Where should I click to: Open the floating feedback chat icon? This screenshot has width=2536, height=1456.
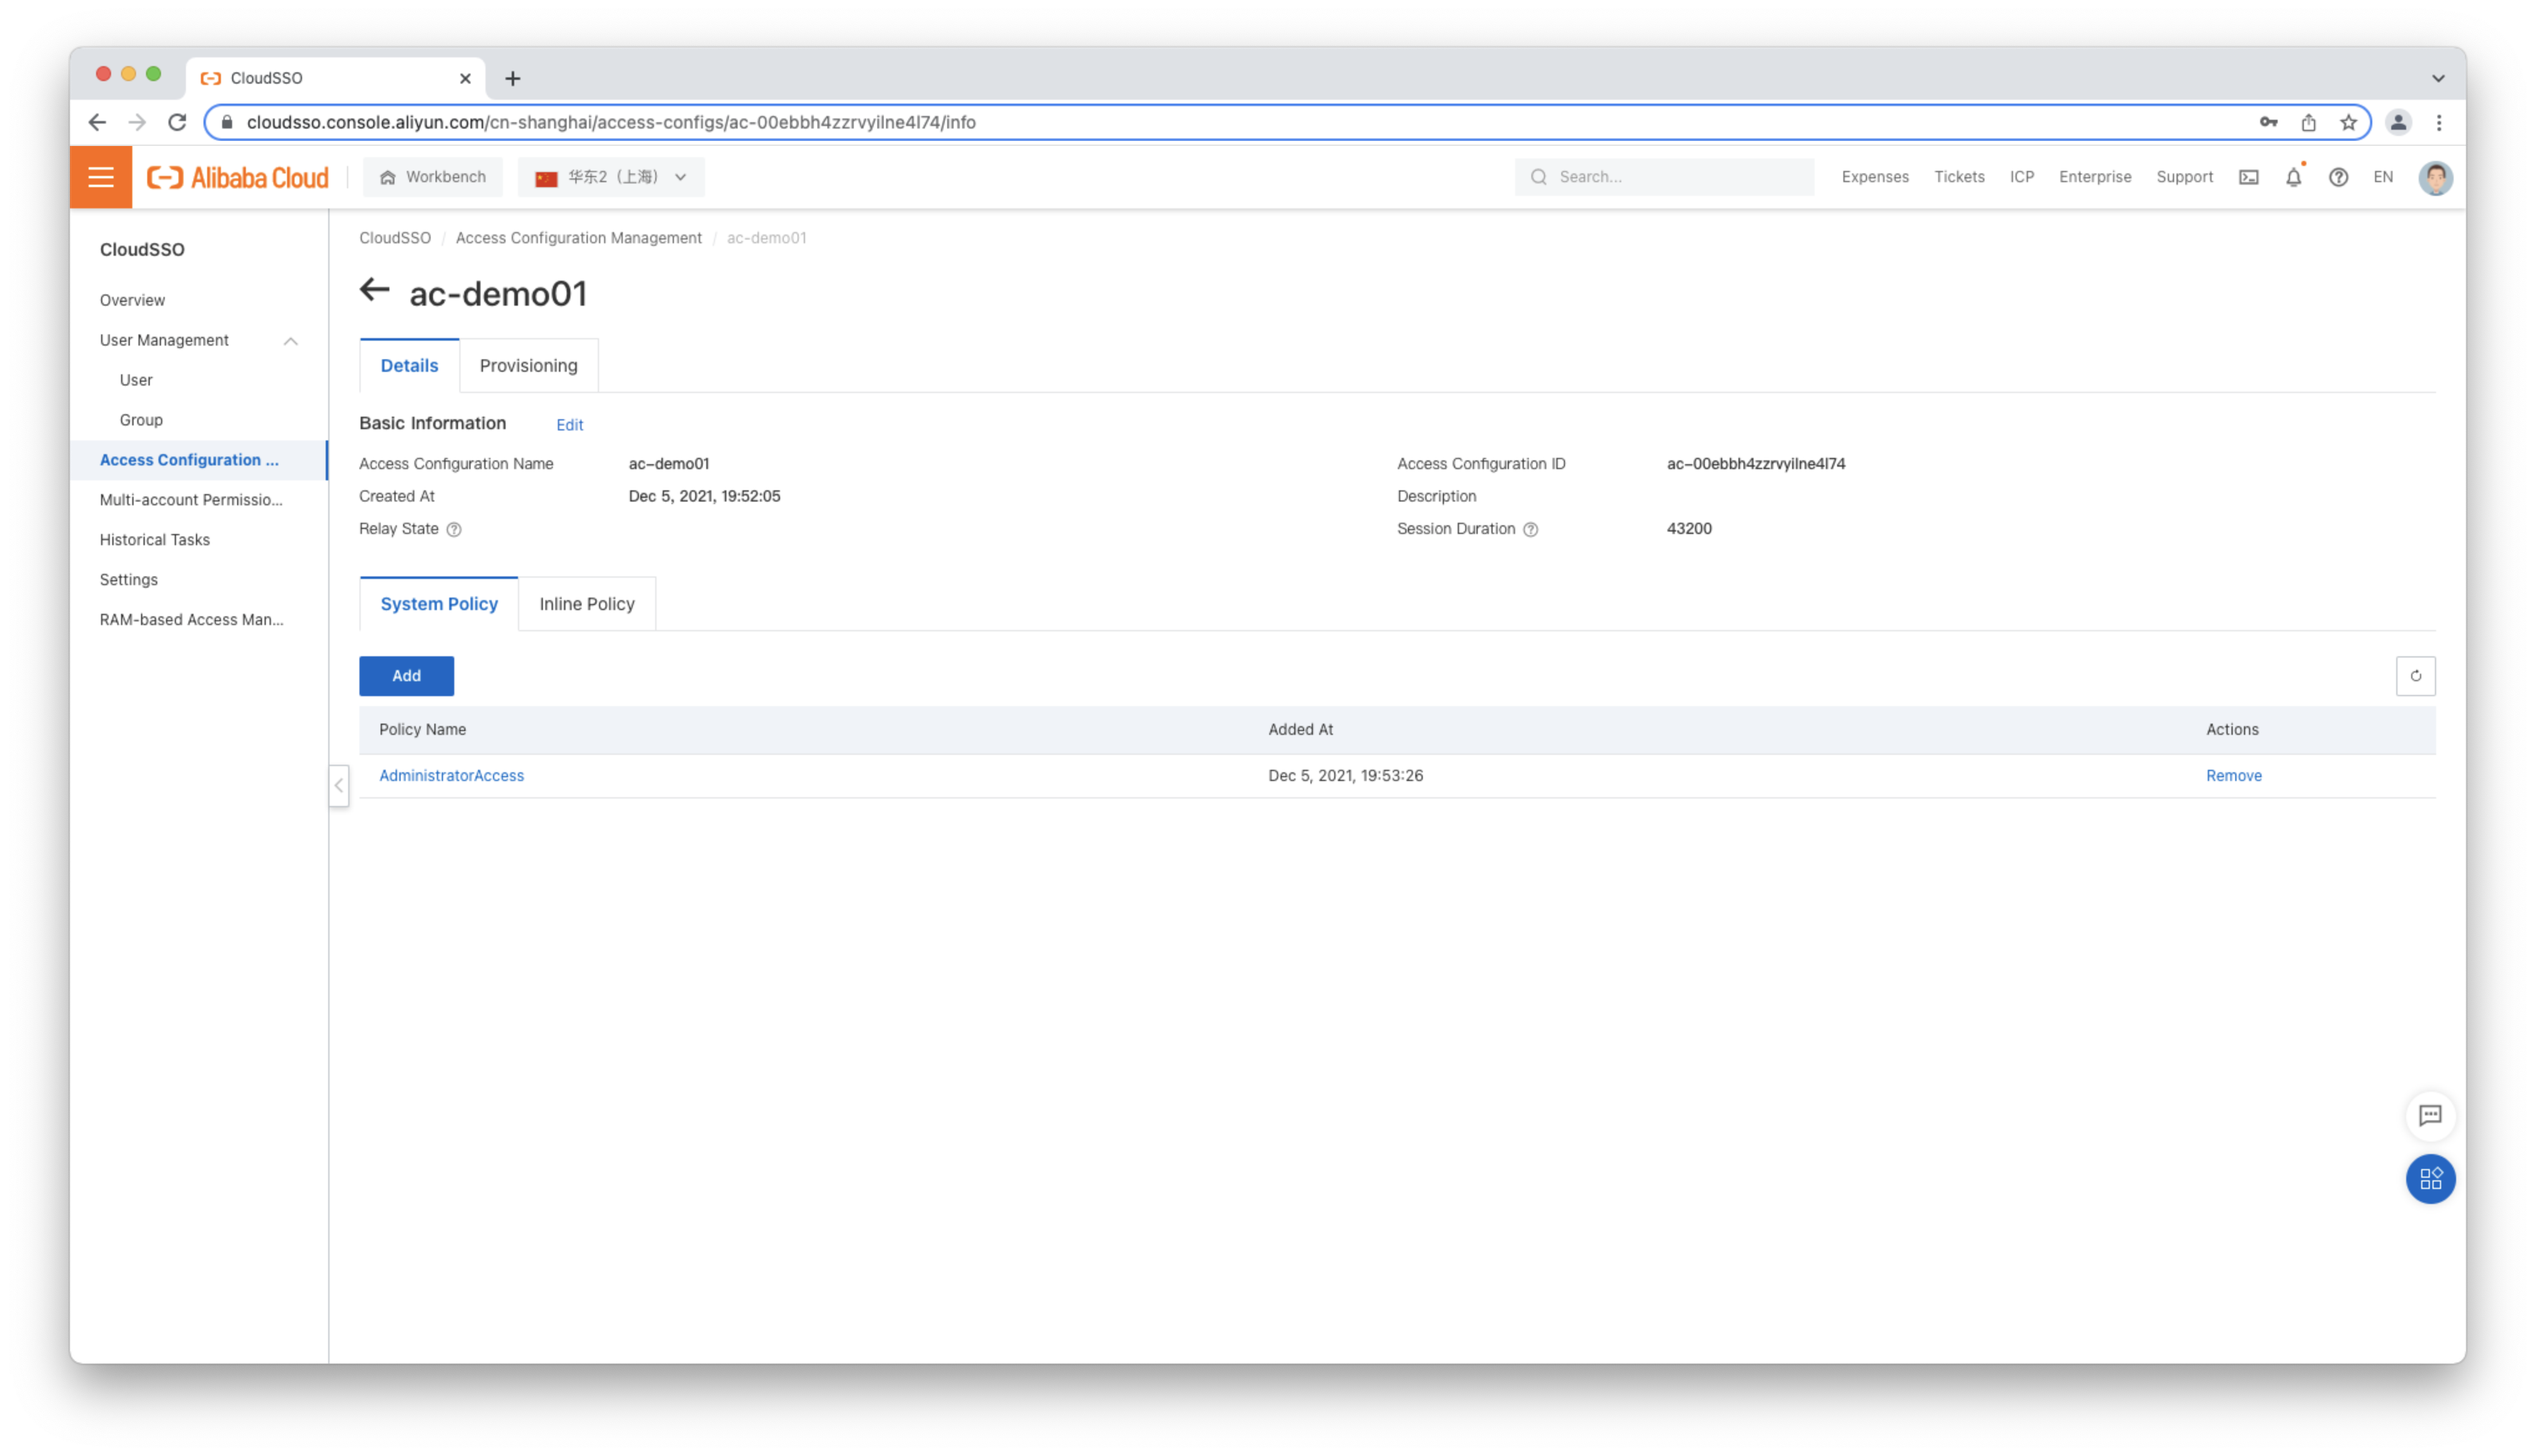(x=2430, y=1116)
